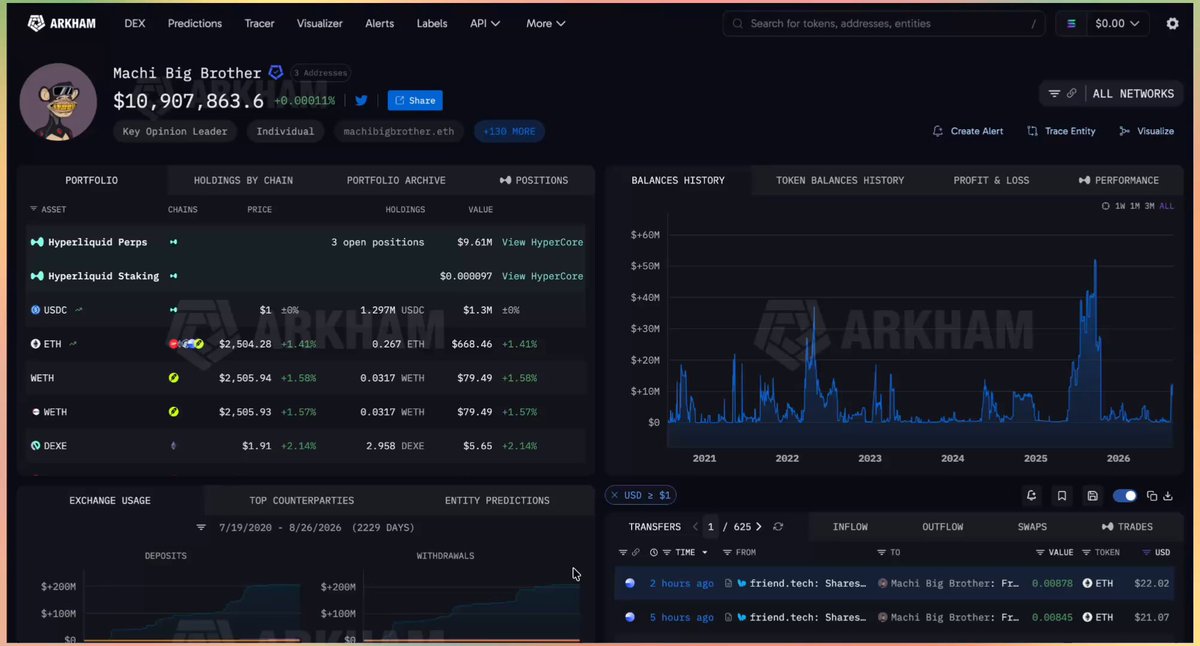Switch to the Outflow tab
The width and height of the screenshot is (1200, 646).
tap(942, 526)
